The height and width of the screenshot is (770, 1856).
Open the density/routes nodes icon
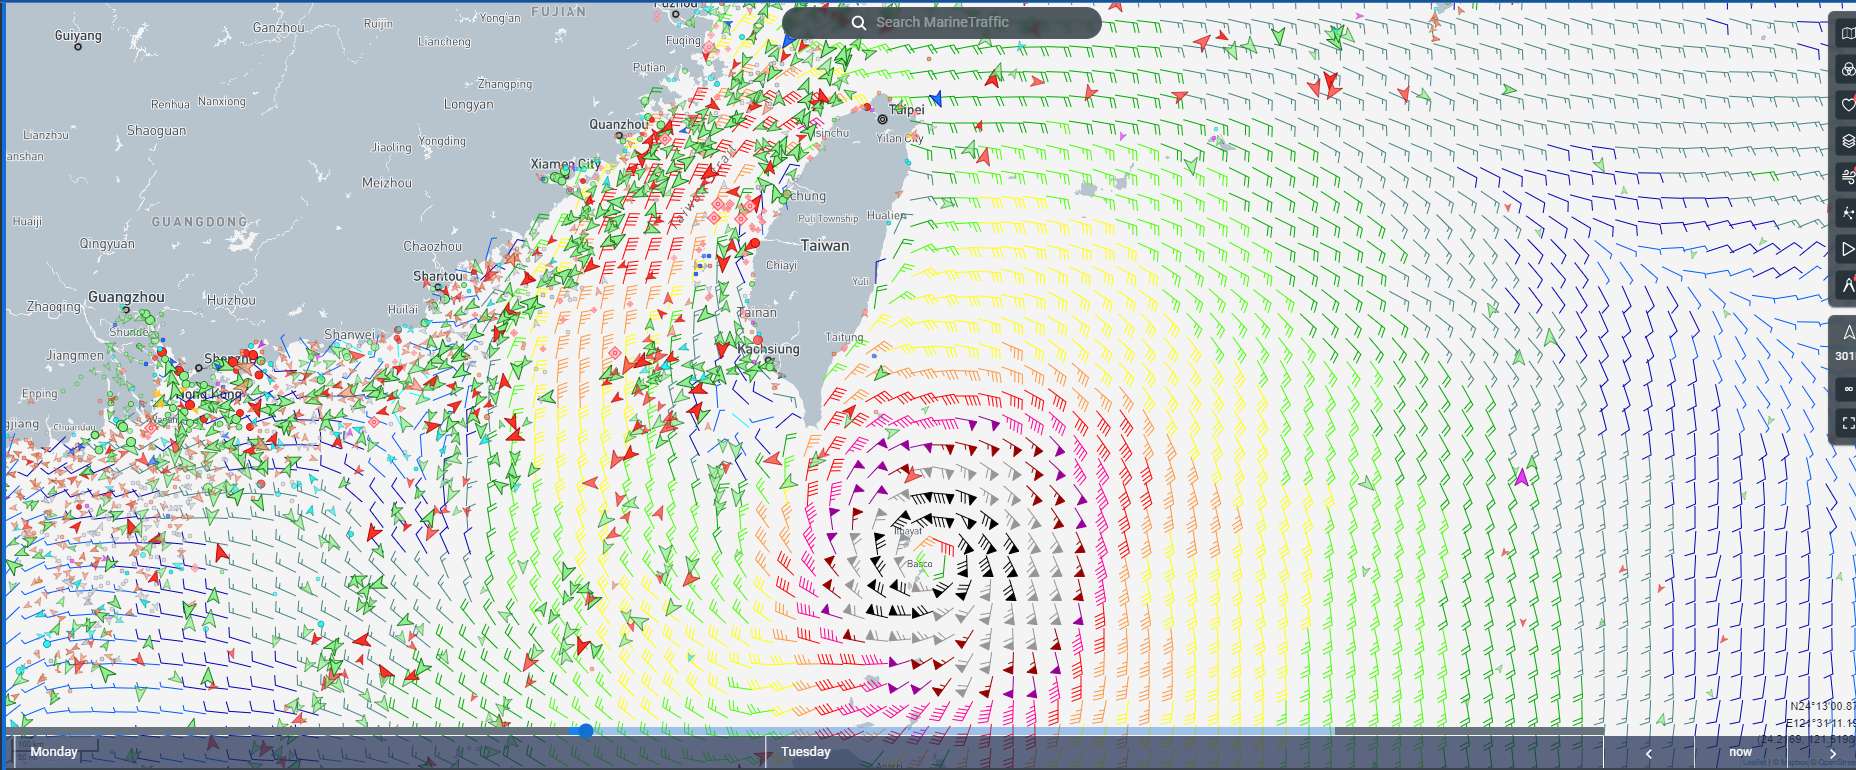1847,213
